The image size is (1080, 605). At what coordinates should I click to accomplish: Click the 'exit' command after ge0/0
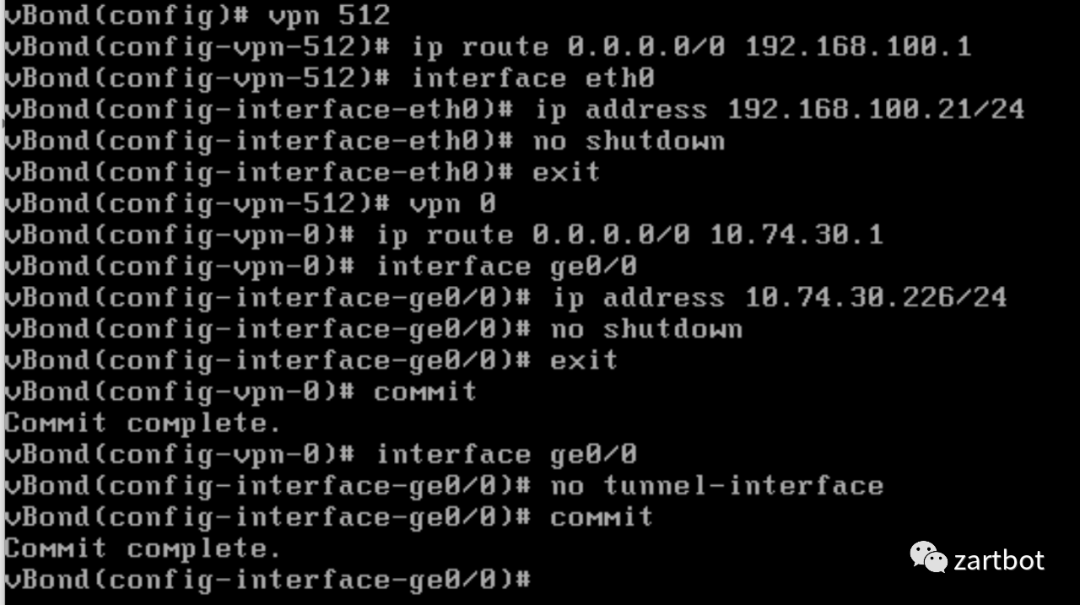[x=583, y=360]
